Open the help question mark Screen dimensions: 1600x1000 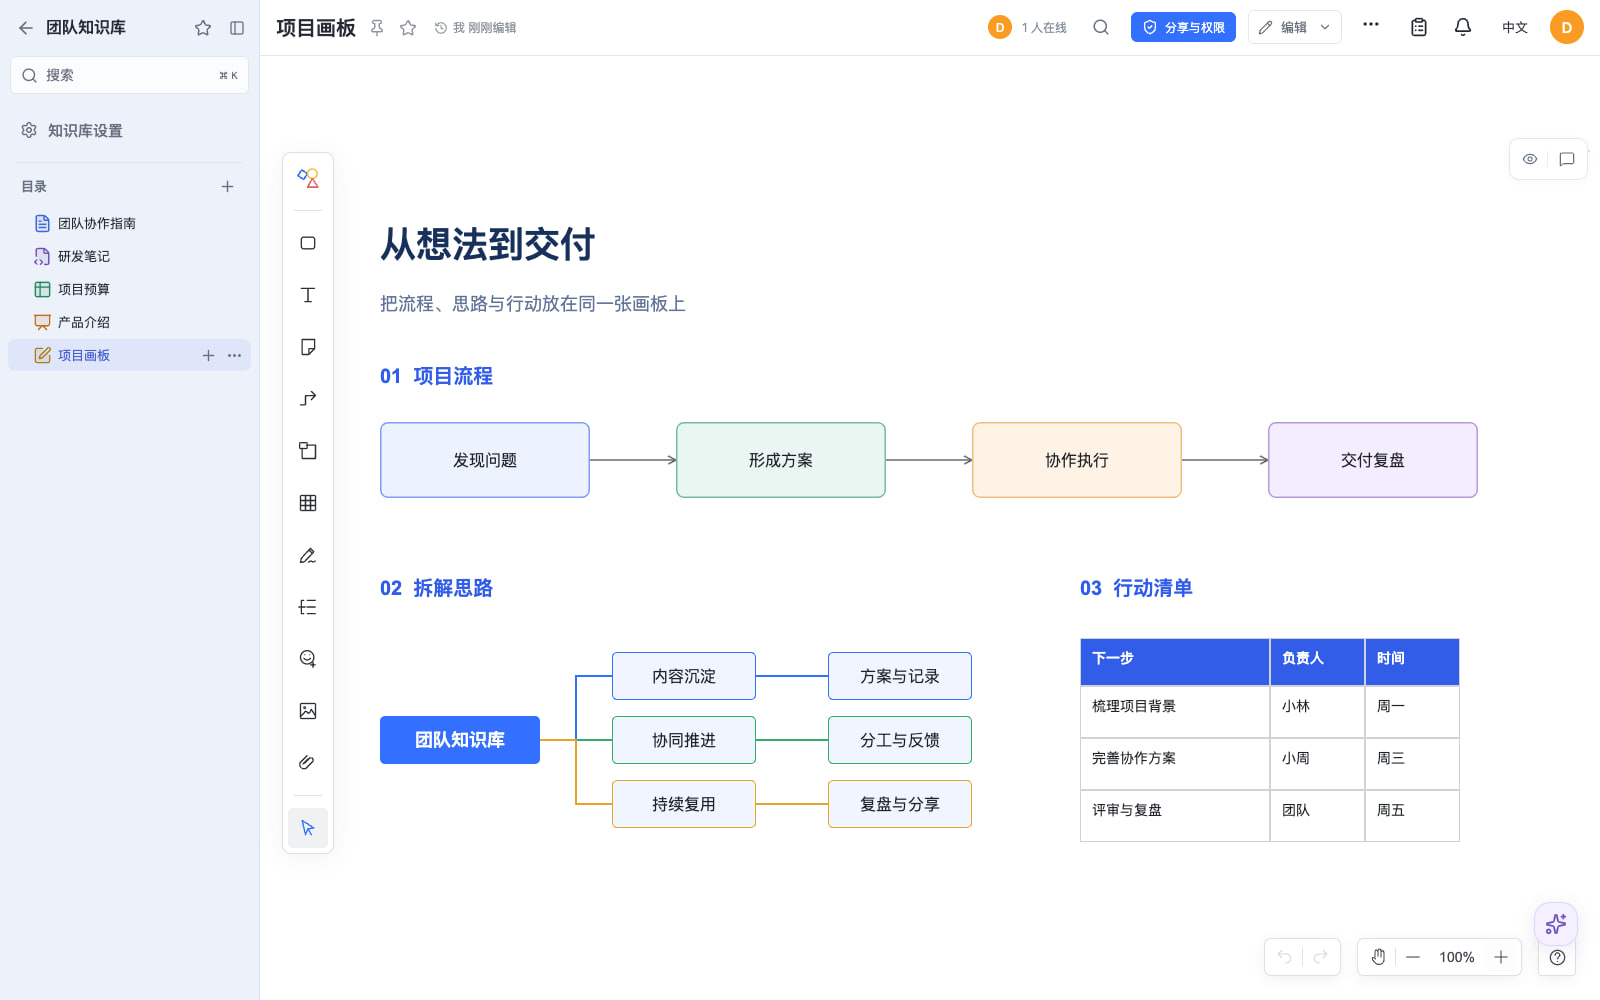point(1557,957)
